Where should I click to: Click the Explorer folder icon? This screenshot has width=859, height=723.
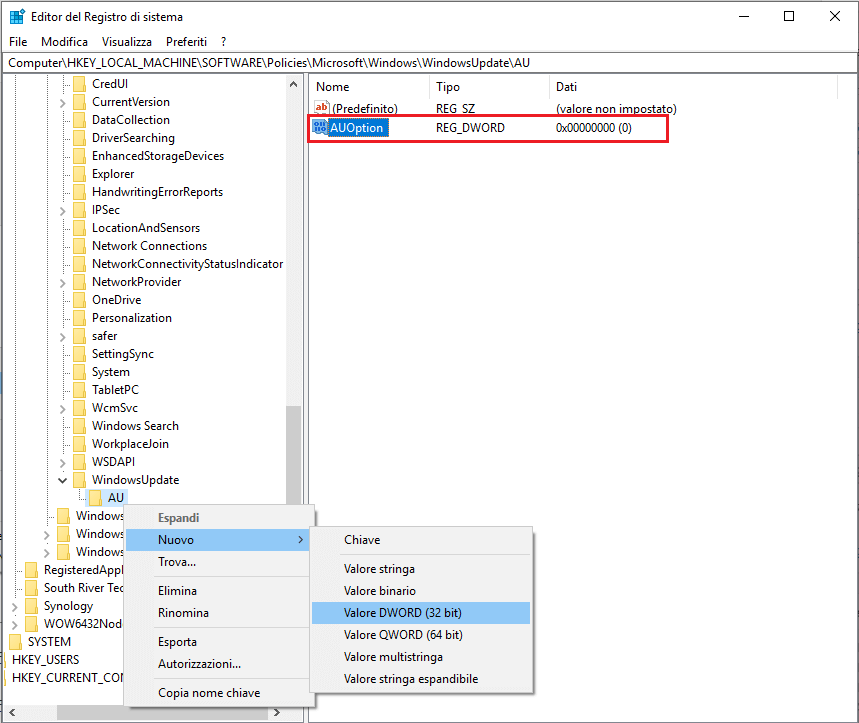(79, 174)
